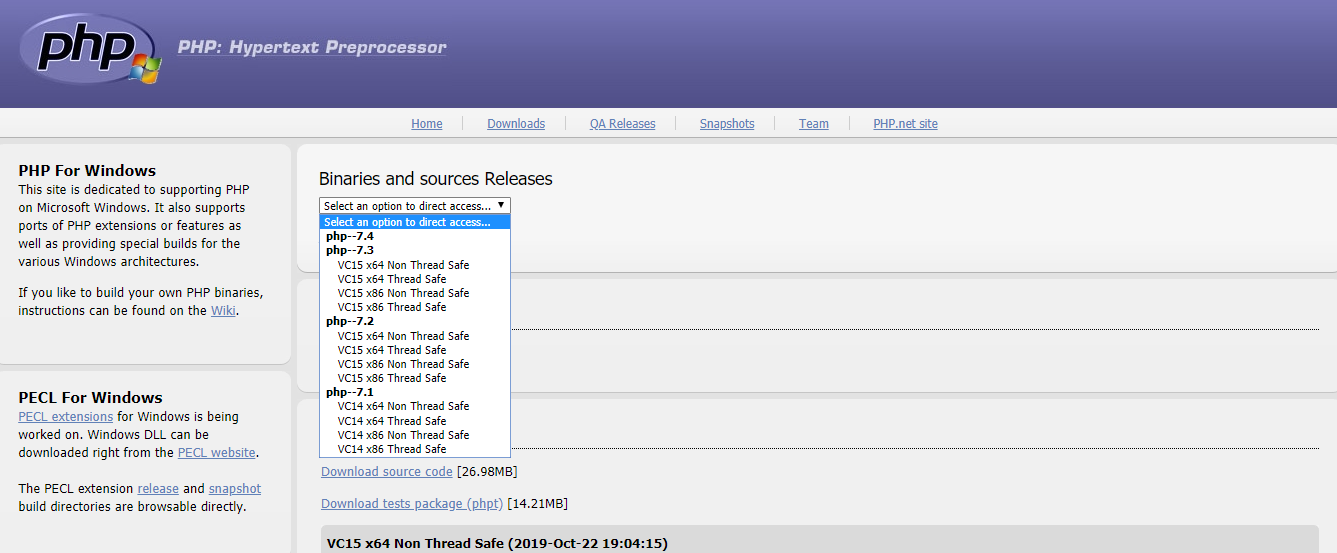Click 'PHP: Hypertext Preprocessor' header title
Viewport: 1337px width, 553px height.
click(x=312, y=47)
